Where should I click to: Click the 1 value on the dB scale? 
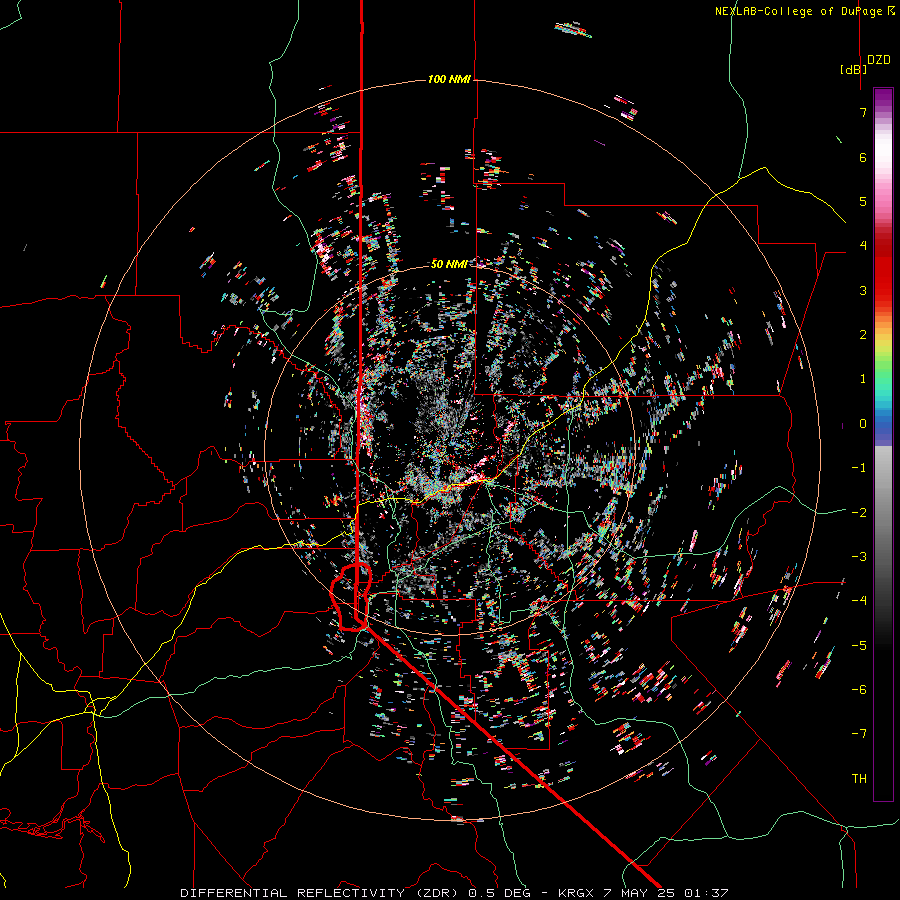[863, 379]
